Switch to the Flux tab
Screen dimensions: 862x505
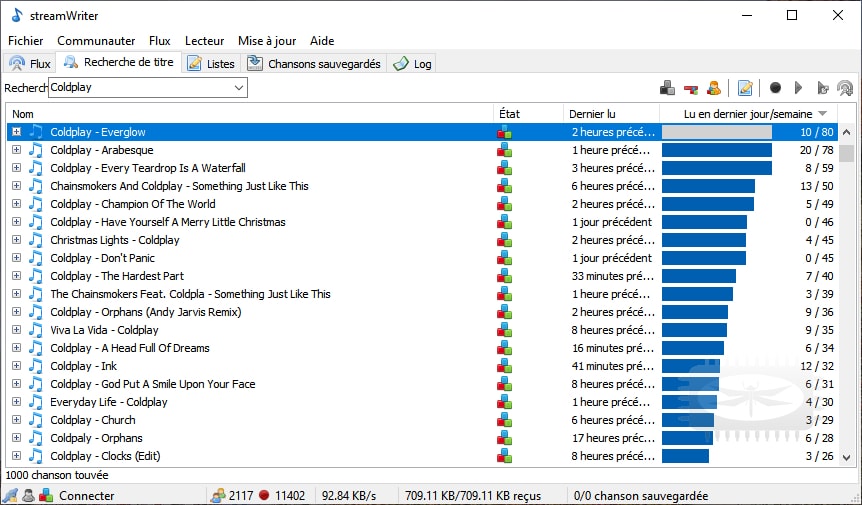click(x=30, y=64)
